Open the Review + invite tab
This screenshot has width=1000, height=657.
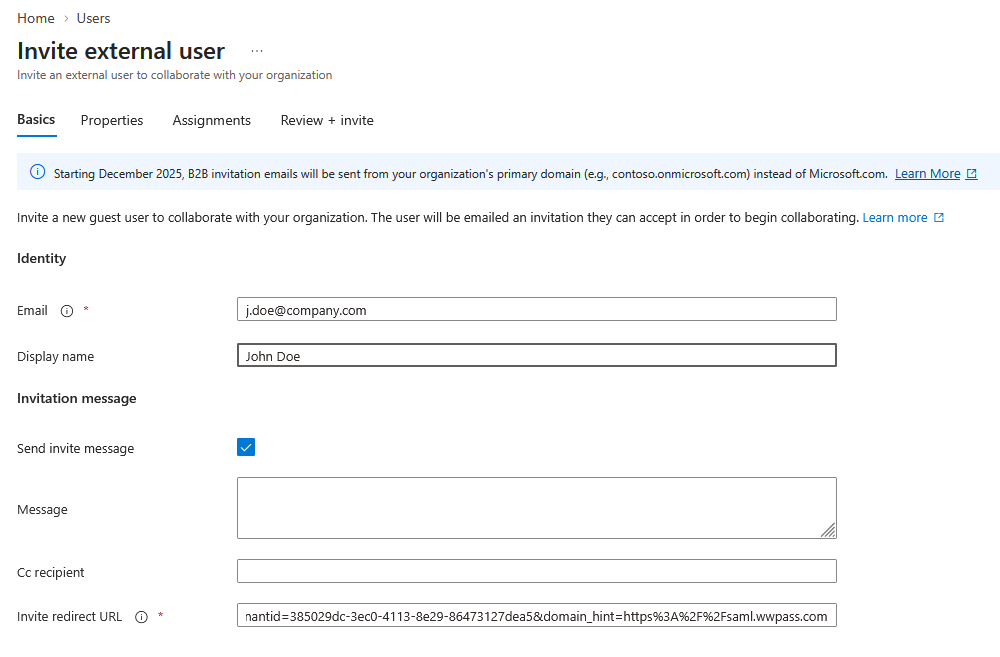point(327,121)
